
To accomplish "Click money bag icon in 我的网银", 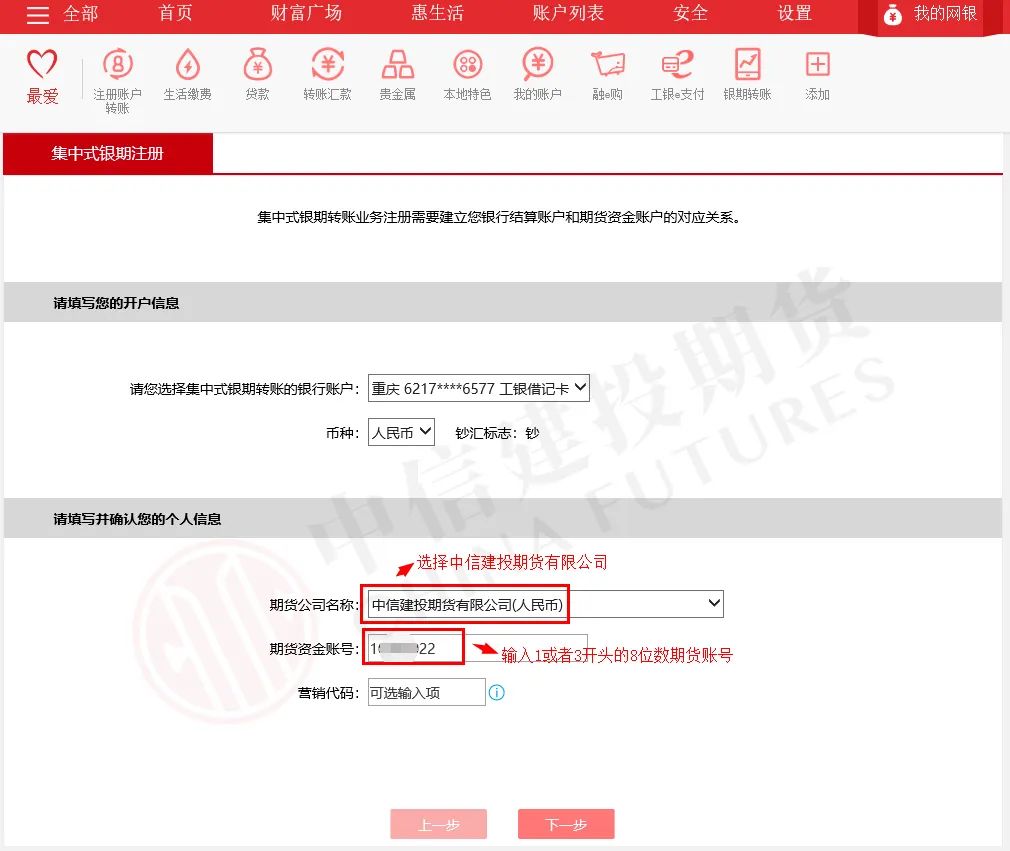I will click(x=892, y=14).
